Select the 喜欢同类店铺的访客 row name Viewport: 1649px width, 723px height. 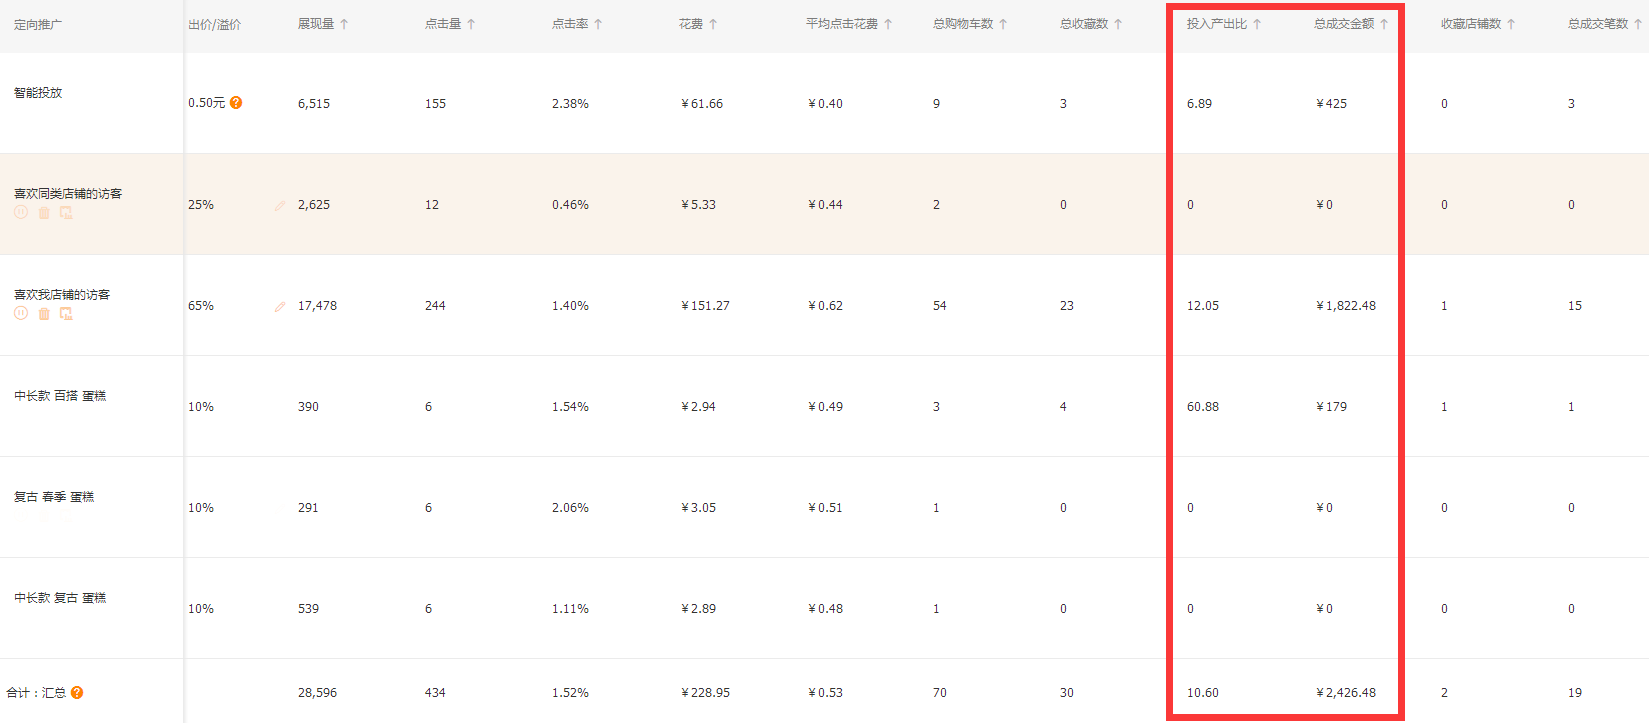click(x=68, y=194)
